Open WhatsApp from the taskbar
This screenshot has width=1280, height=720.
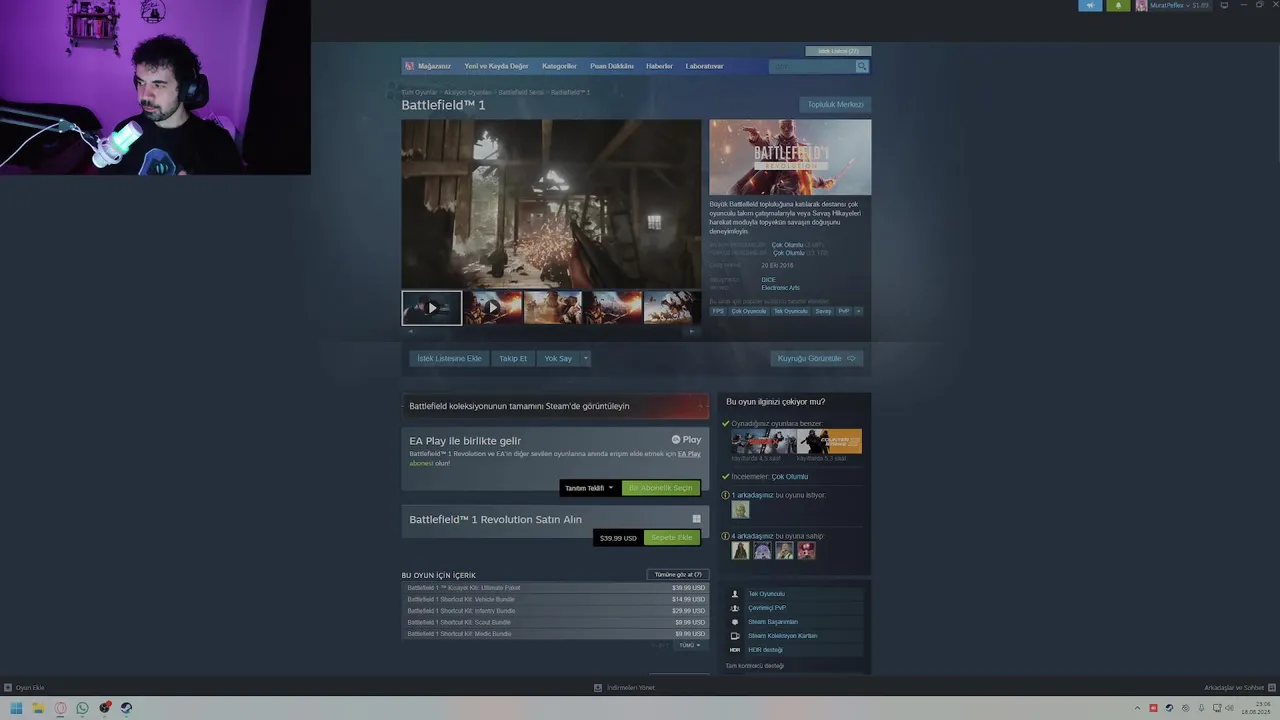click(82, 708)
